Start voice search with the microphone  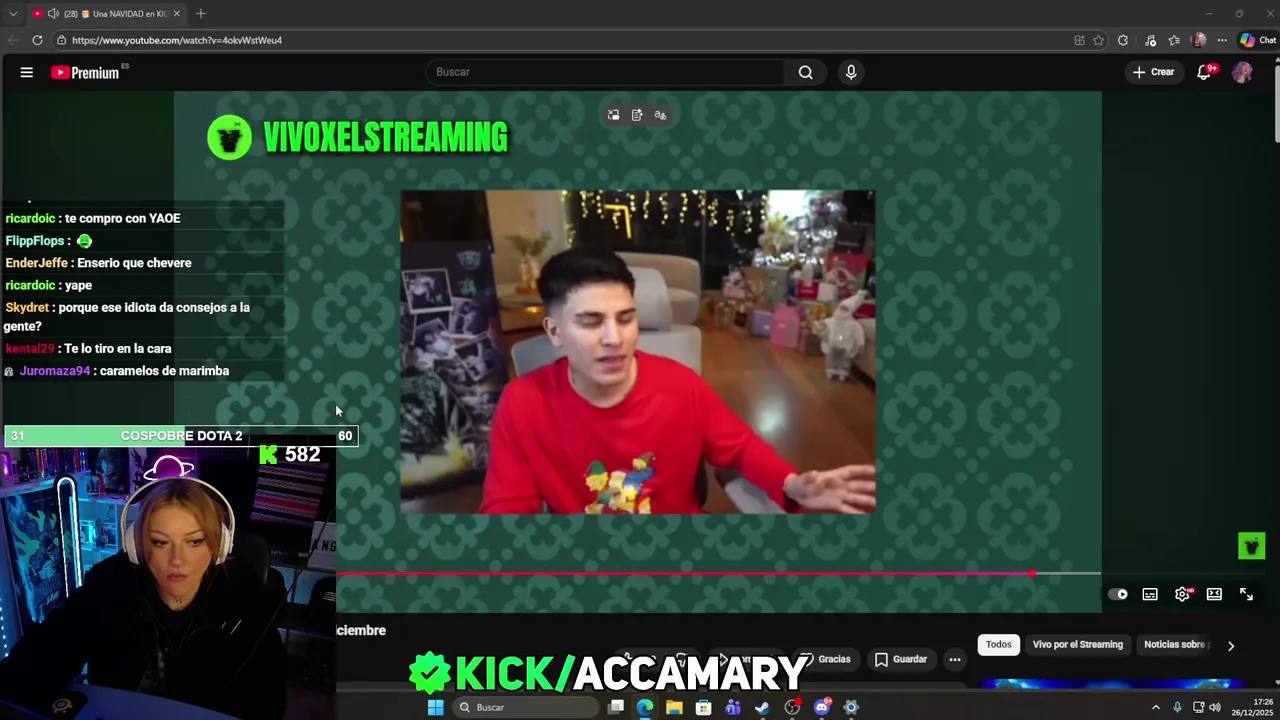tap(851, 72)
